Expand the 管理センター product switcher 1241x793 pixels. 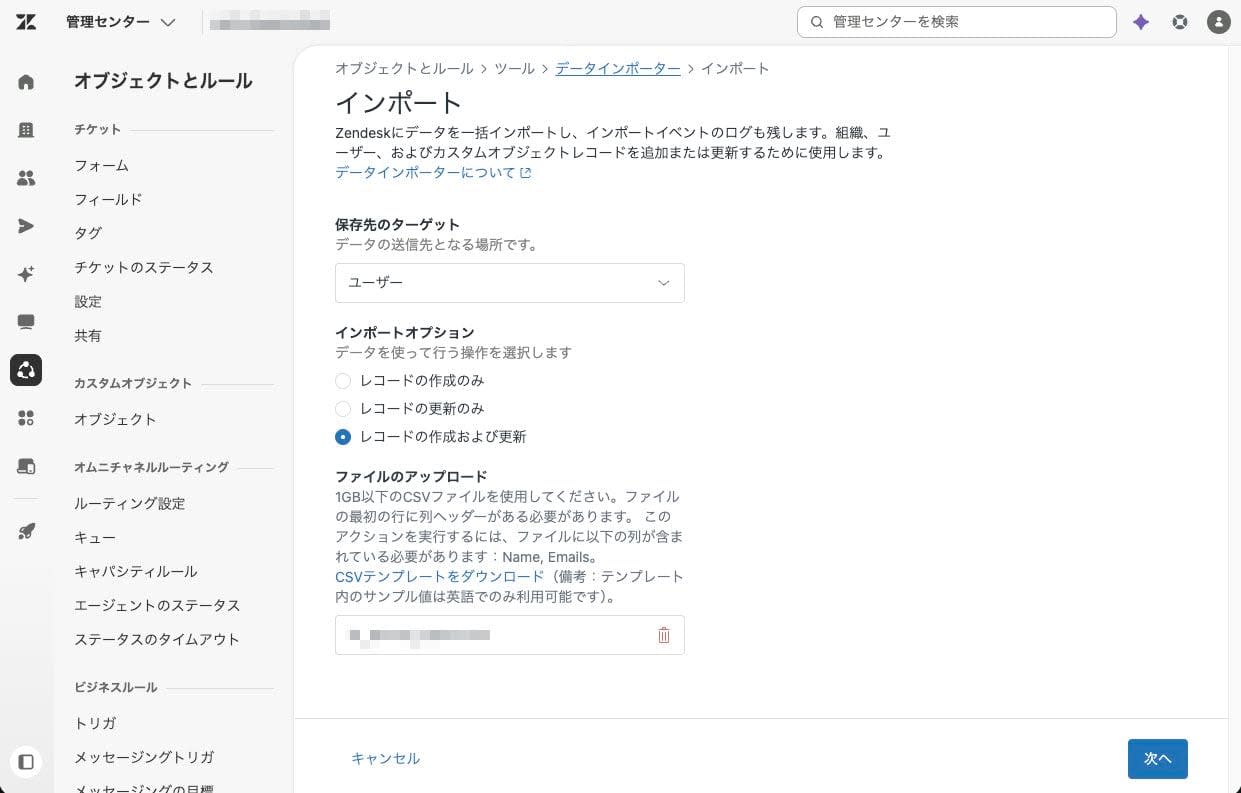121,22
